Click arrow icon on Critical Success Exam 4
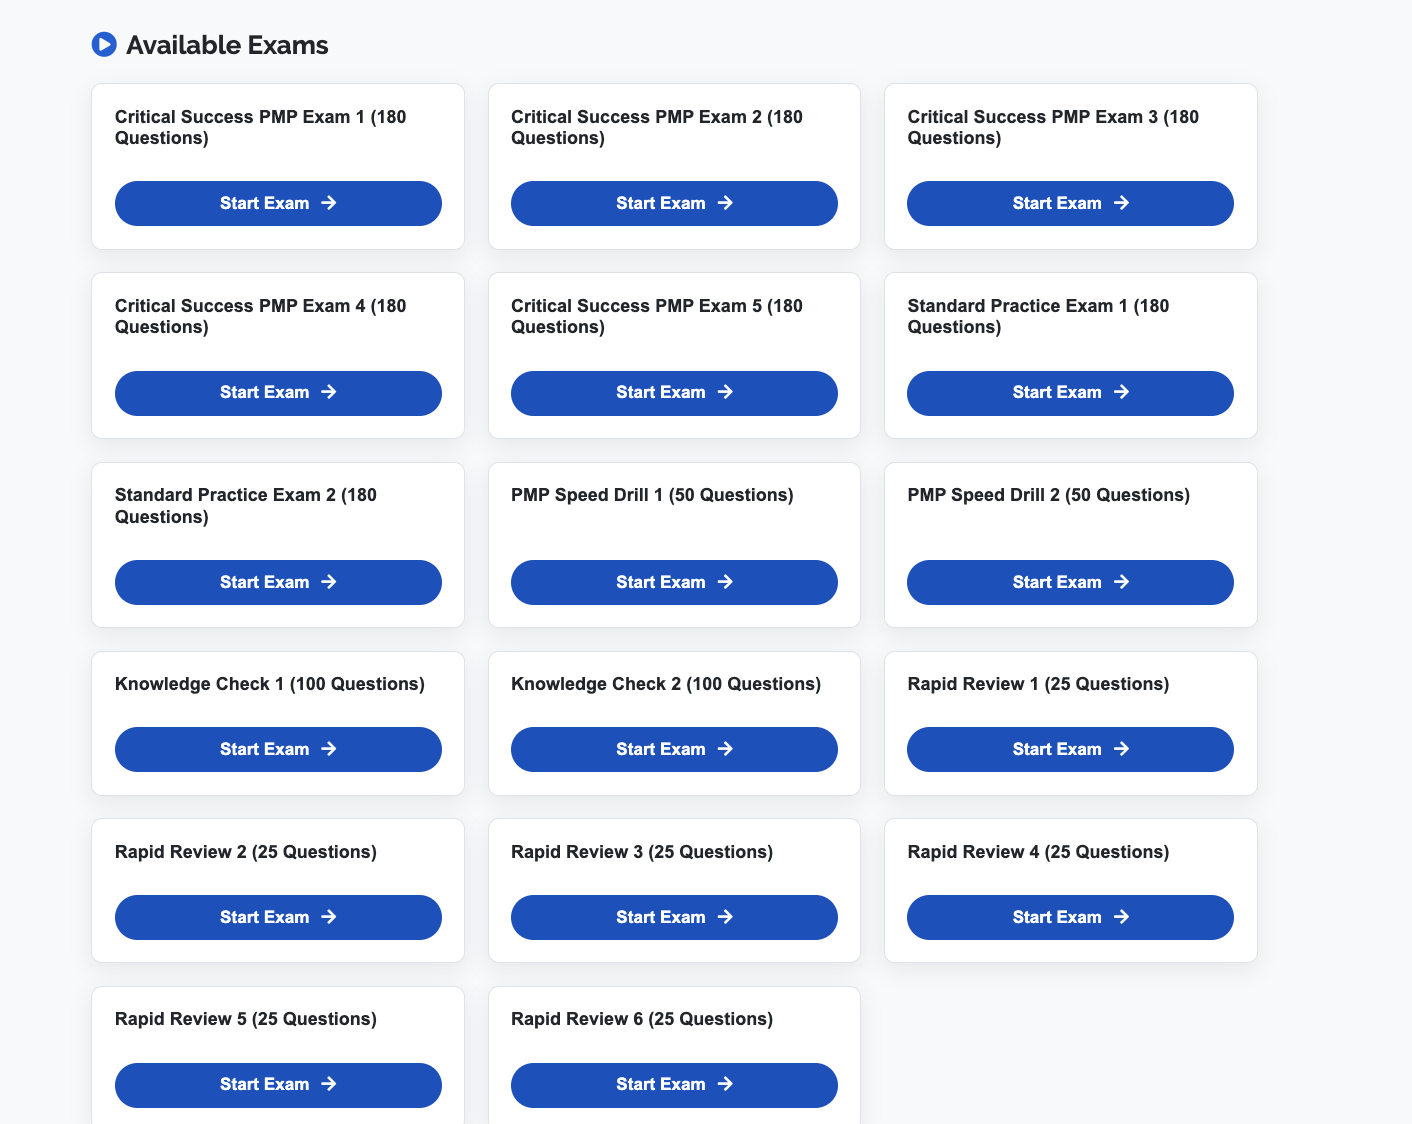1412x1124 pixels. (x=329, y=392)
